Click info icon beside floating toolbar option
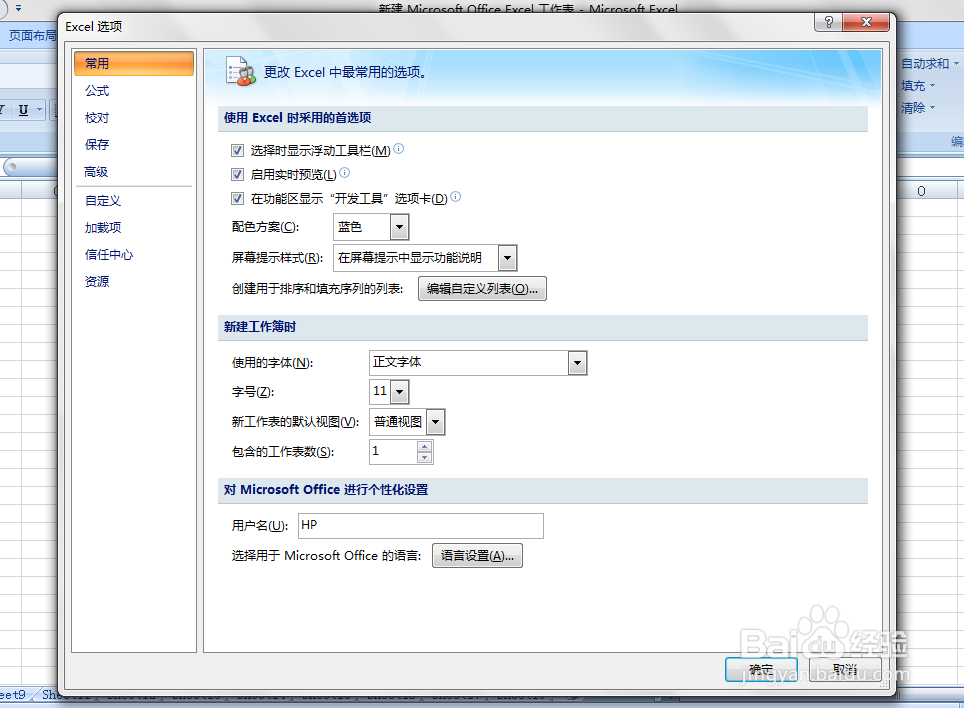Viewport: 964px width, 708px height. (398, 148)
